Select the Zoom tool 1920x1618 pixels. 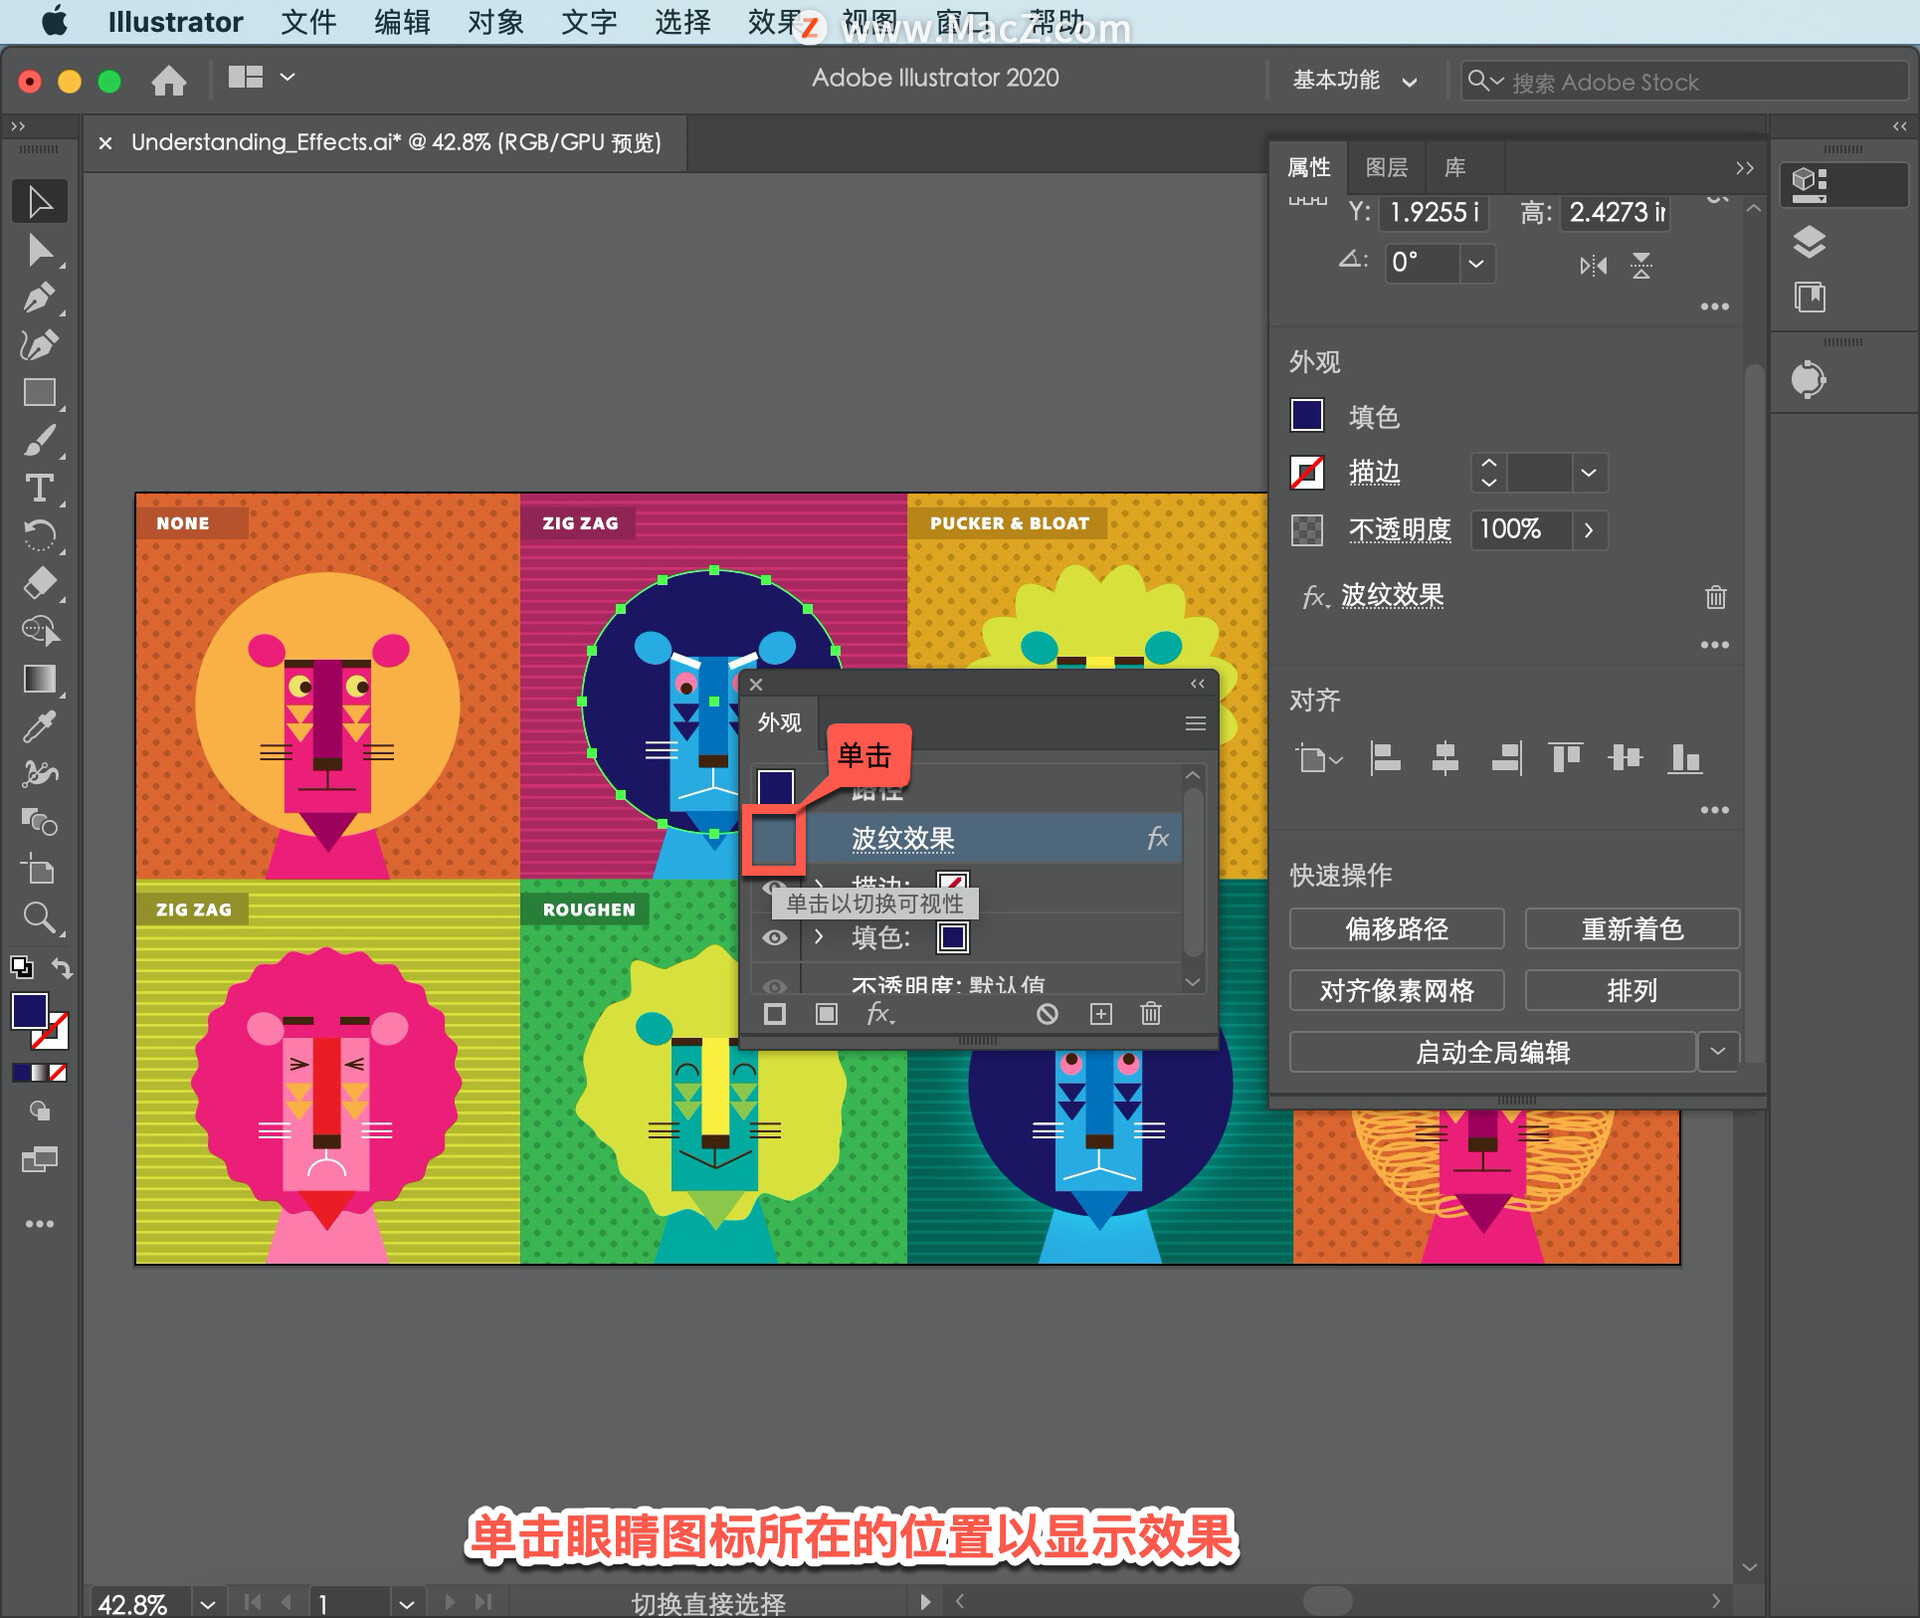pos(40,917)
